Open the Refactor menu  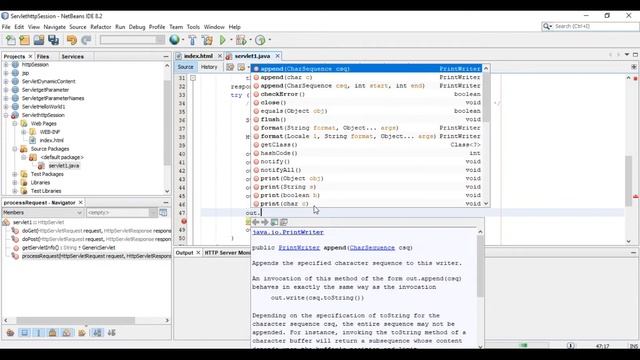[x=101, y=27]
